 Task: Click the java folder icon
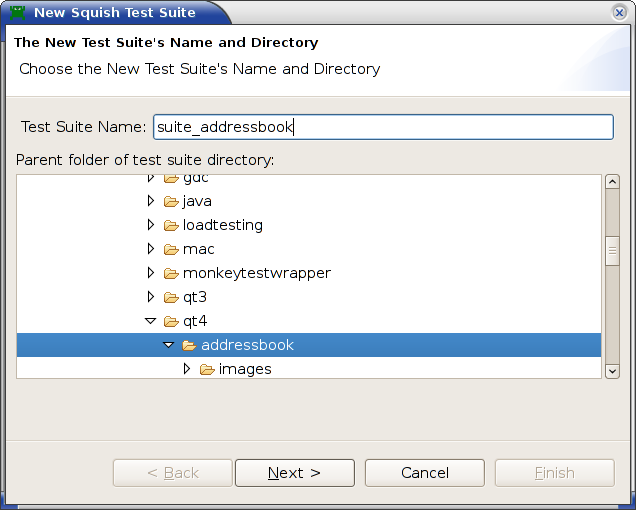pos(171,202)
